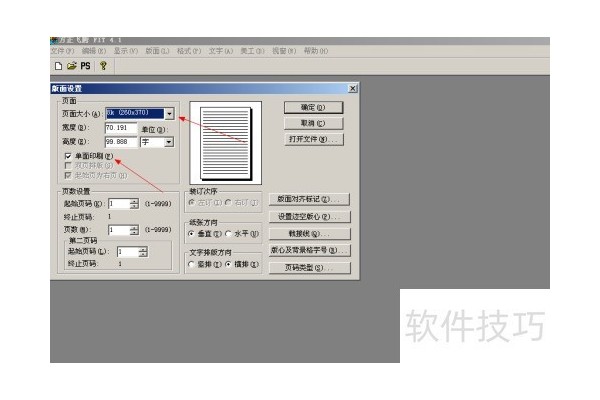Image resolution: width=600 pixels, height=400 pixels.
Task: Select 水平 paper orientation
Action: [228, 233]
